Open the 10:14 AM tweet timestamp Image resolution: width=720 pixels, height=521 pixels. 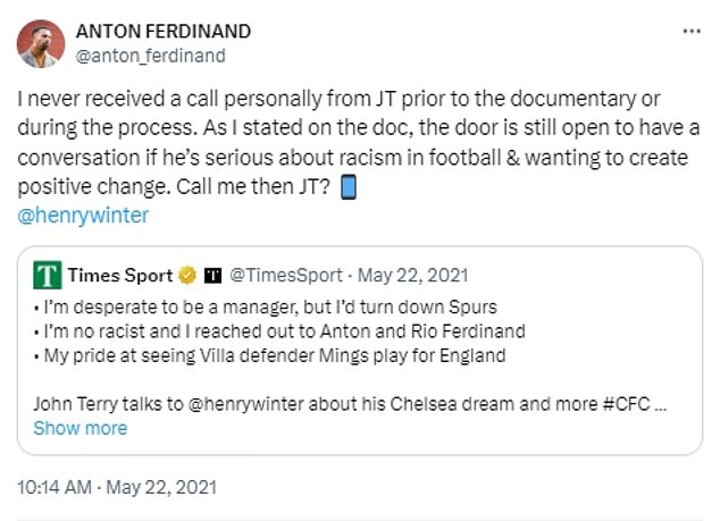coord(117,488)
